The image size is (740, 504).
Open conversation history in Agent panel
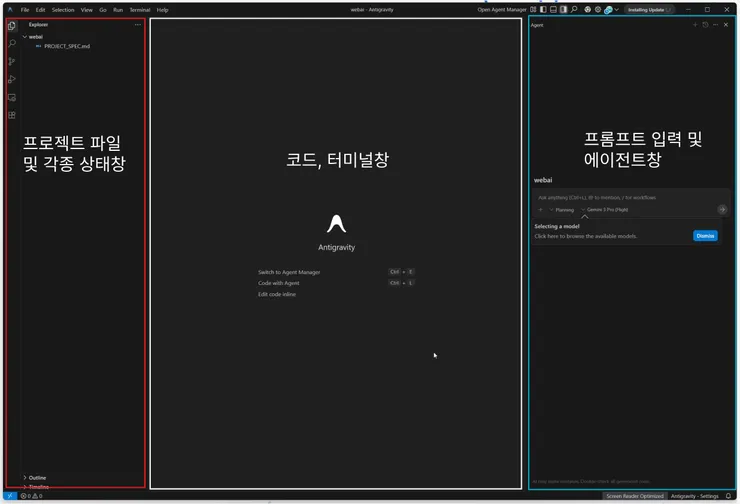706,25
